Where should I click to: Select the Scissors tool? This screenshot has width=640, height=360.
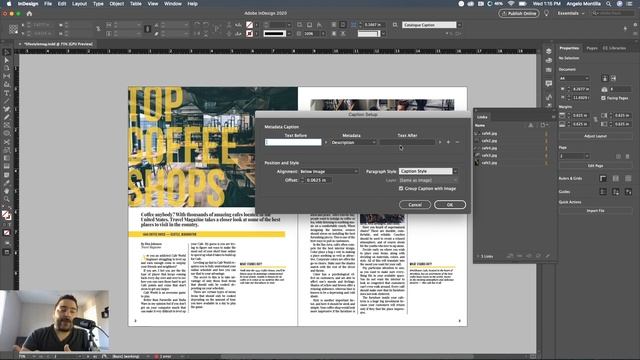(7, 142)
